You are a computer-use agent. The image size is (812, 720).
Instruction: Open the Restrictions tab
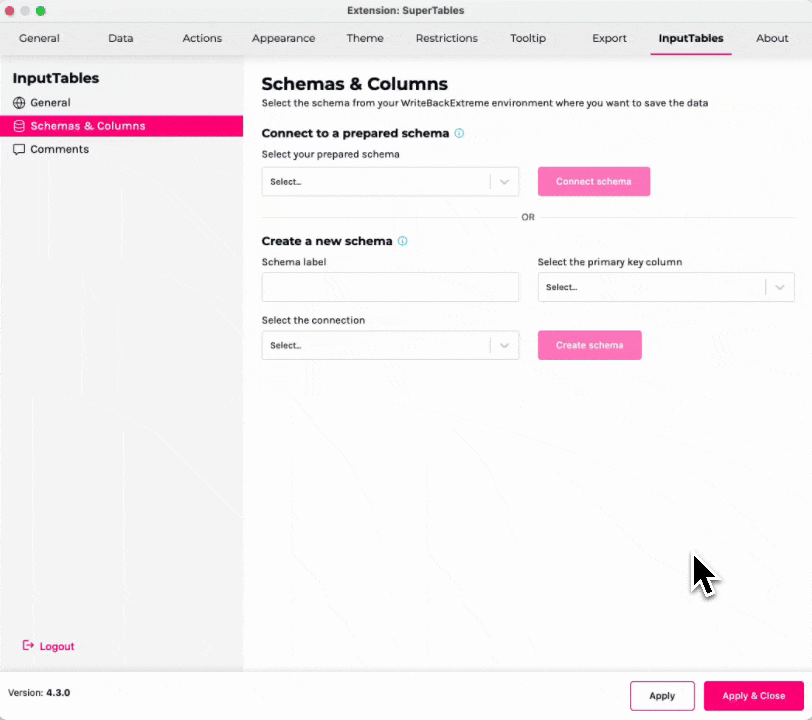click(446, 38)
